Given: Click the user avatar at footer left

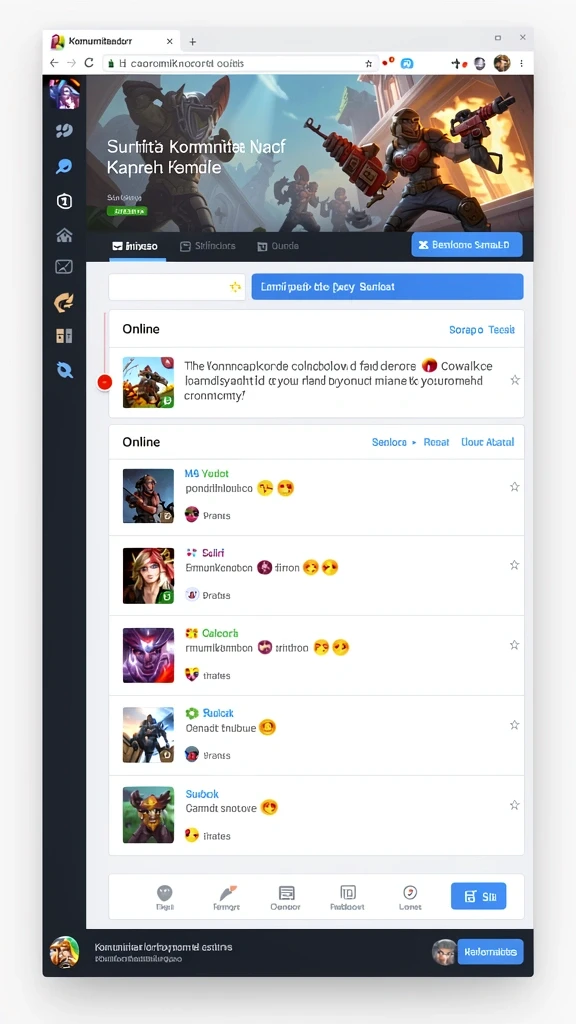Looking at the screenshot, I should (64, 952).
